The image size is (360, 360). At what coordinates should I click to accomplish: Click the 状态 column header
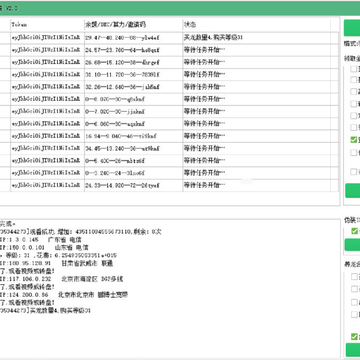(x=256, y=25)
